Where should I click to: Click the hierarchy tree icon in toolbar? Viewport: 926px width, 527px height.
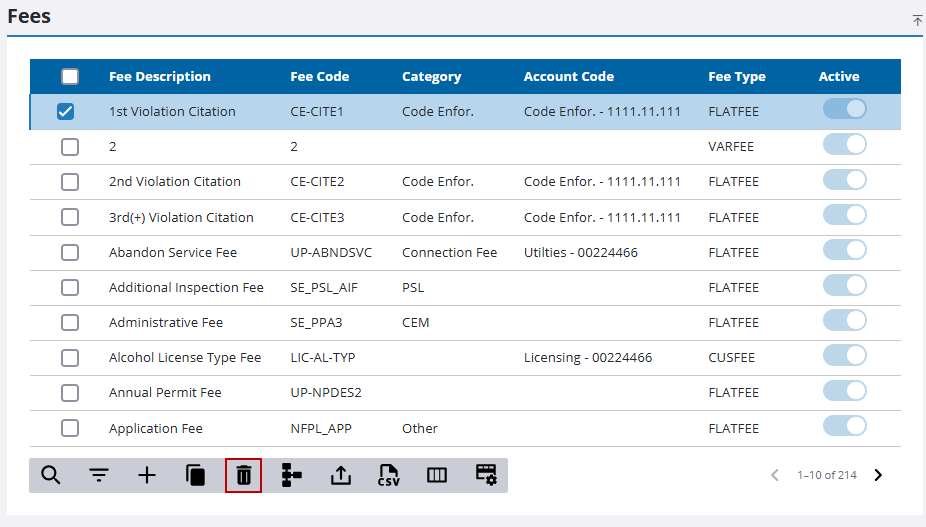292,475
